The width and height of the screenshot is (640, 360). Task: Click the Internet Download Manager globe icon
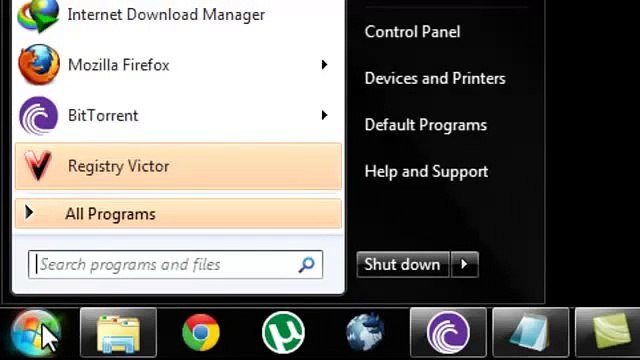point(39,15)
